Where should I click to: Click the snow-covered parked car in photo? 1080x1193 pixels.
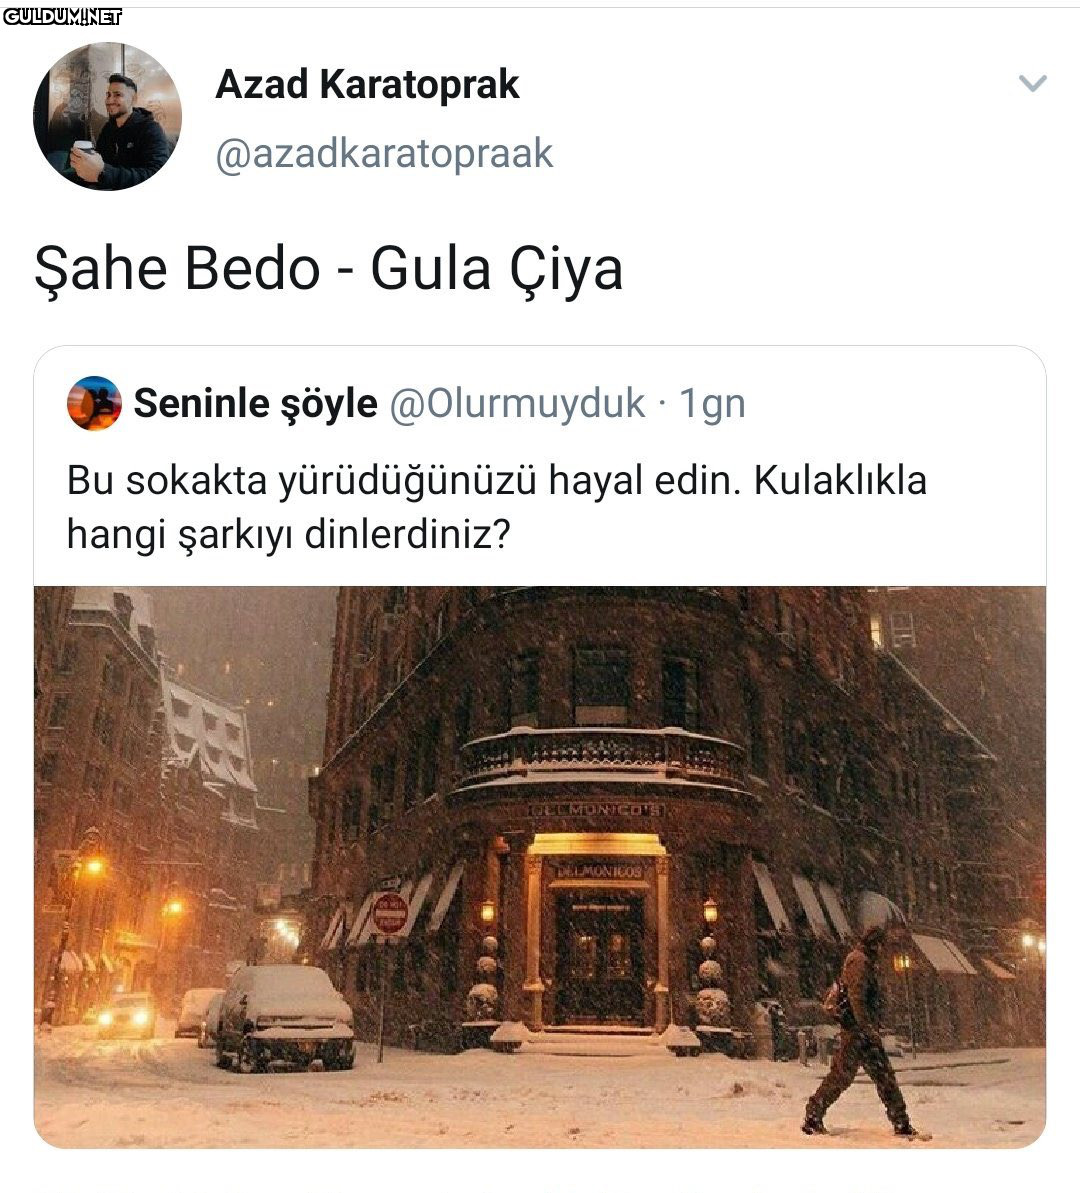[x=285, y=1017]
